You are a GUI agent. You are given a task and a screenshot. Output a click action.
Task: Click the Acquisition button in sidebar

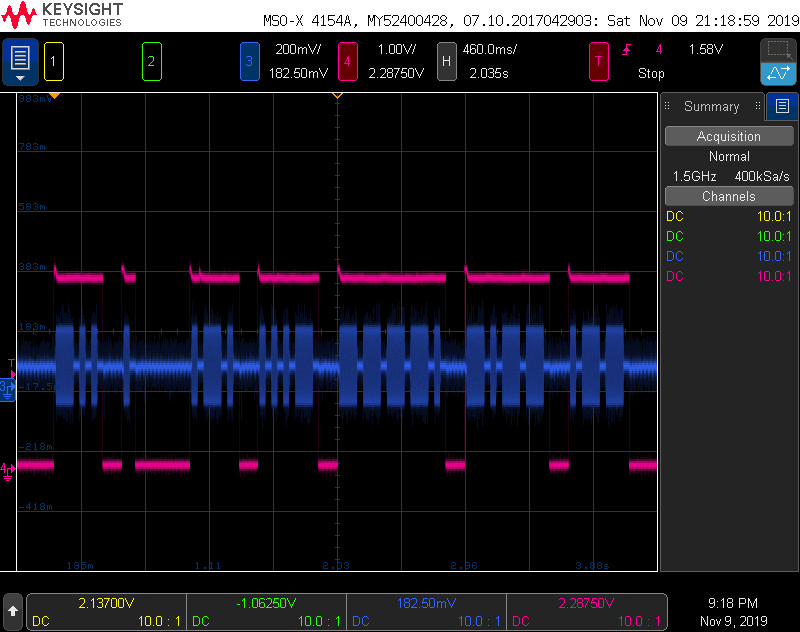tap(728, 136)
